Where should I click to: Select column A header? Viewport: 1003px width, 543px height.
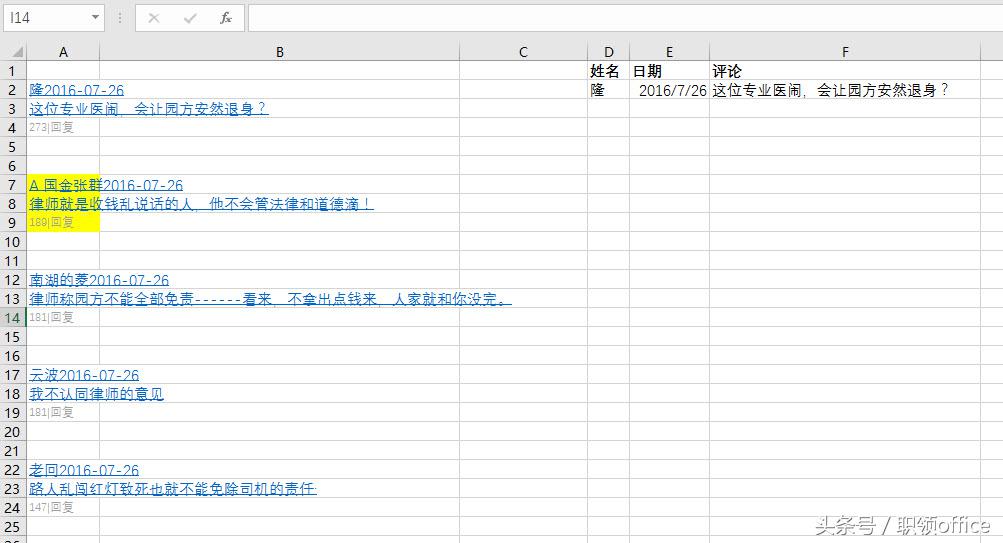[x=63, y=52]
